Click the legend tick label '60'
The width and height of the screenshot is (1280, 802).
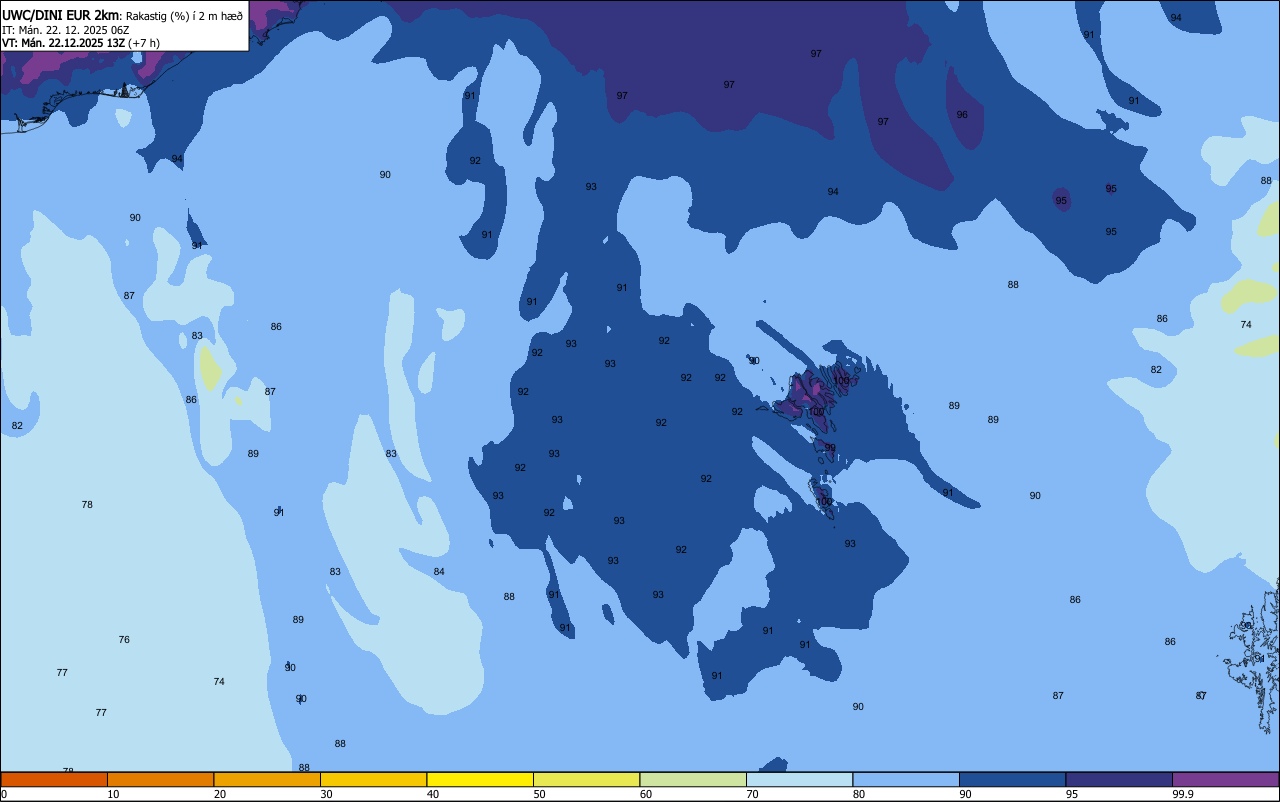[646, 794]
